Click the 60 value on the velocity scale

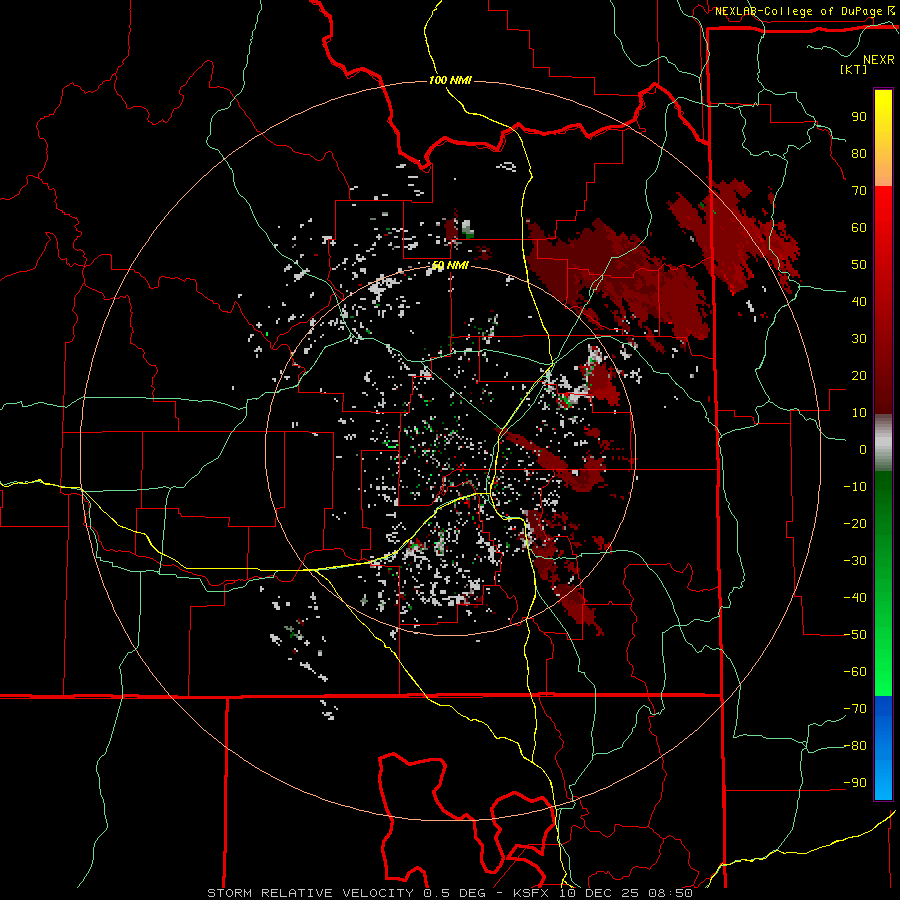click(x=859, y=228)
